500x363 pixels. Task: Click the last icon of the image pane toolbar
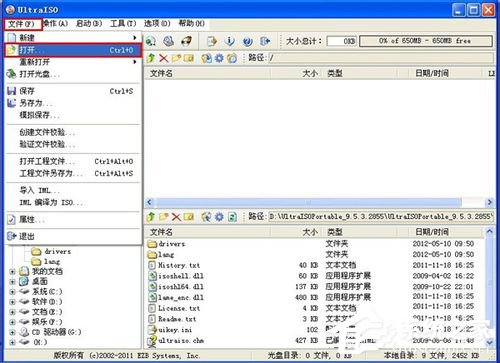pyautogui.click(x=232, y=58)
